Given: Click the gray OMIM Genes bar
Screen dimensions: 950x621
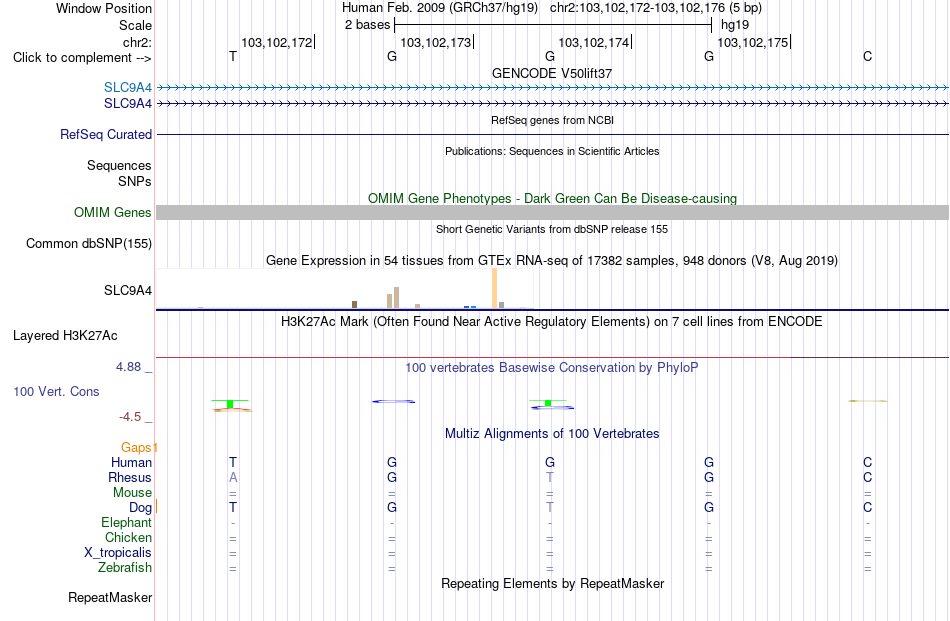Looking at the screenshot, I should 552,213.
